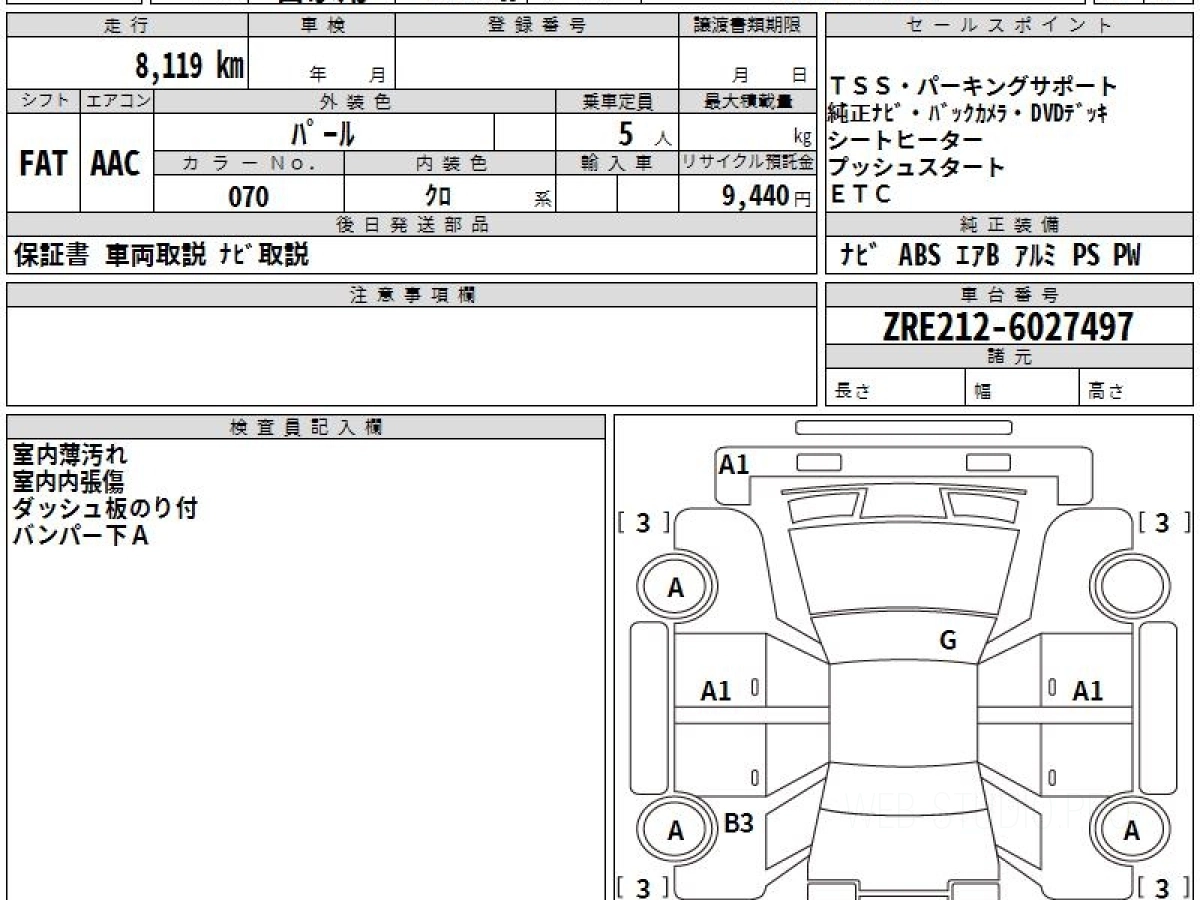Select the 5 人 seating capacity value
1200x900 pixels.
click(x=644, y=132)
